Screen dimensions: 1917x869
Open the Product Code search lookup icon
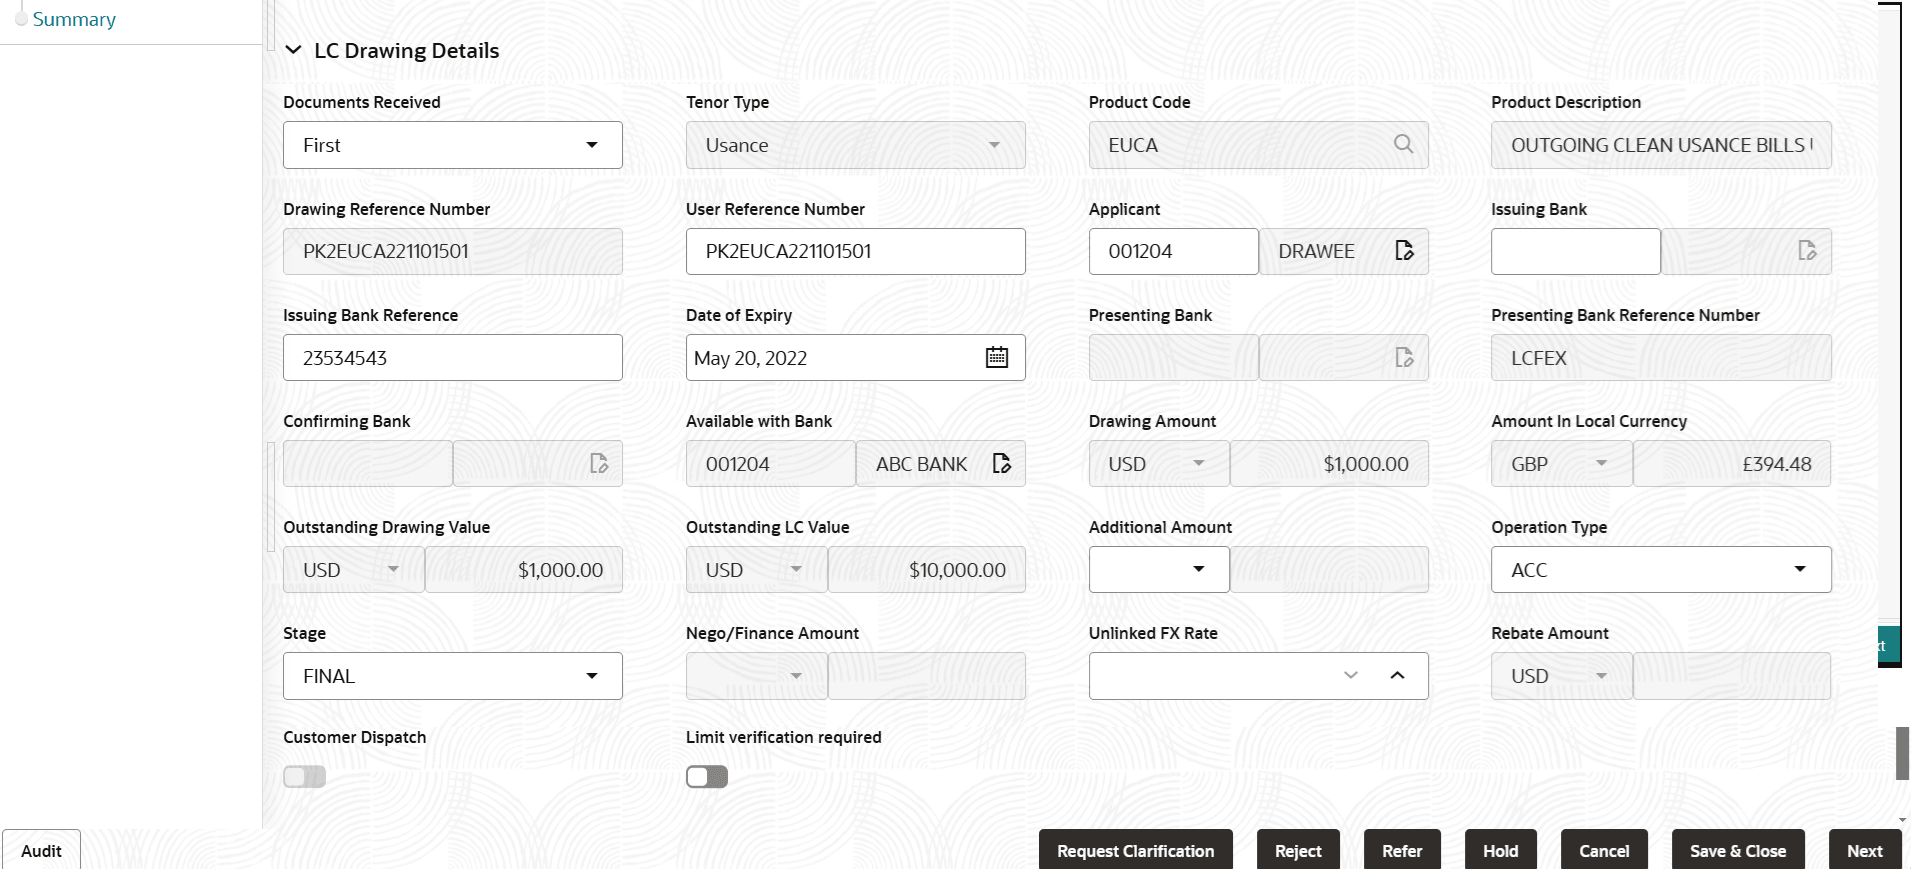click(x=1403, y=144)
